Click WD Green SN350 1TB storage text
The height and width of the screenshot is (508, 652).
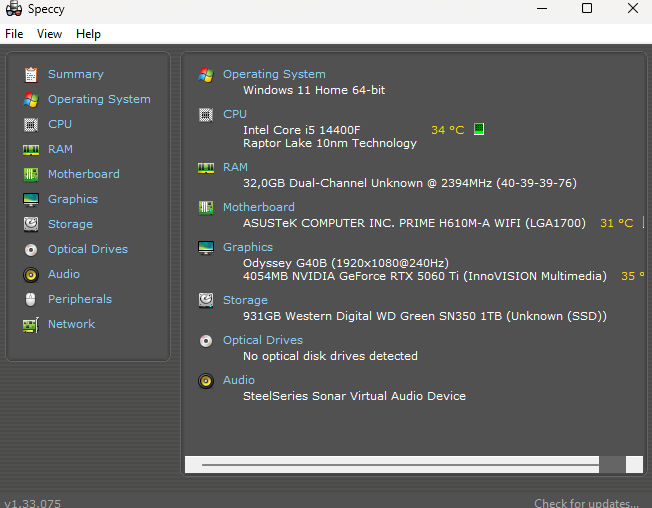pos(425,316)
